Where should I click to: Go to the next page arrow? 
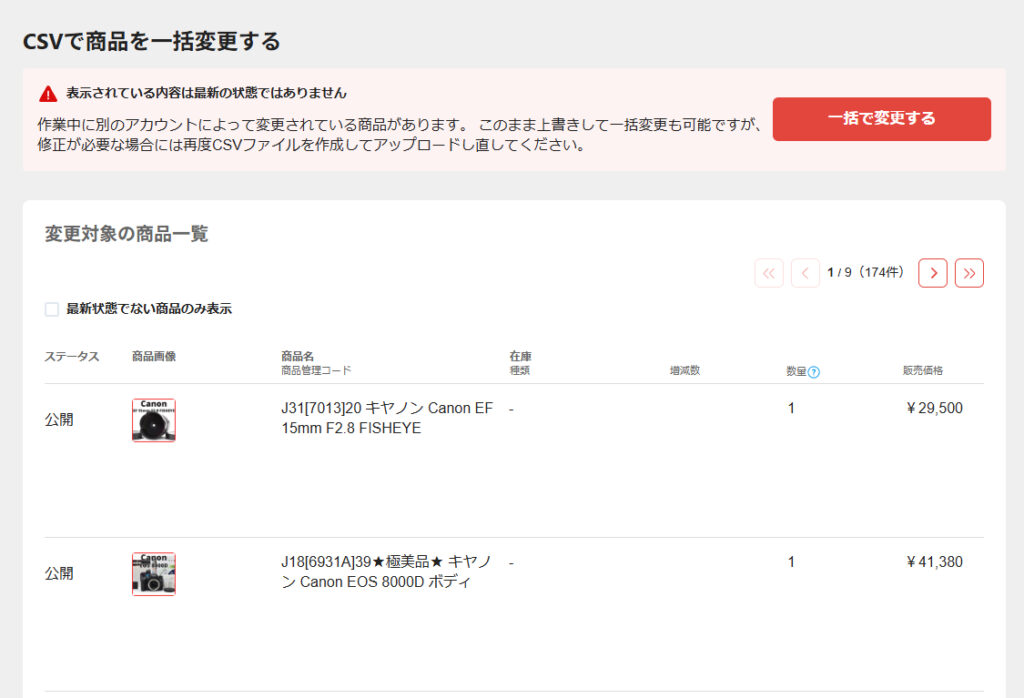pos(932,273)
